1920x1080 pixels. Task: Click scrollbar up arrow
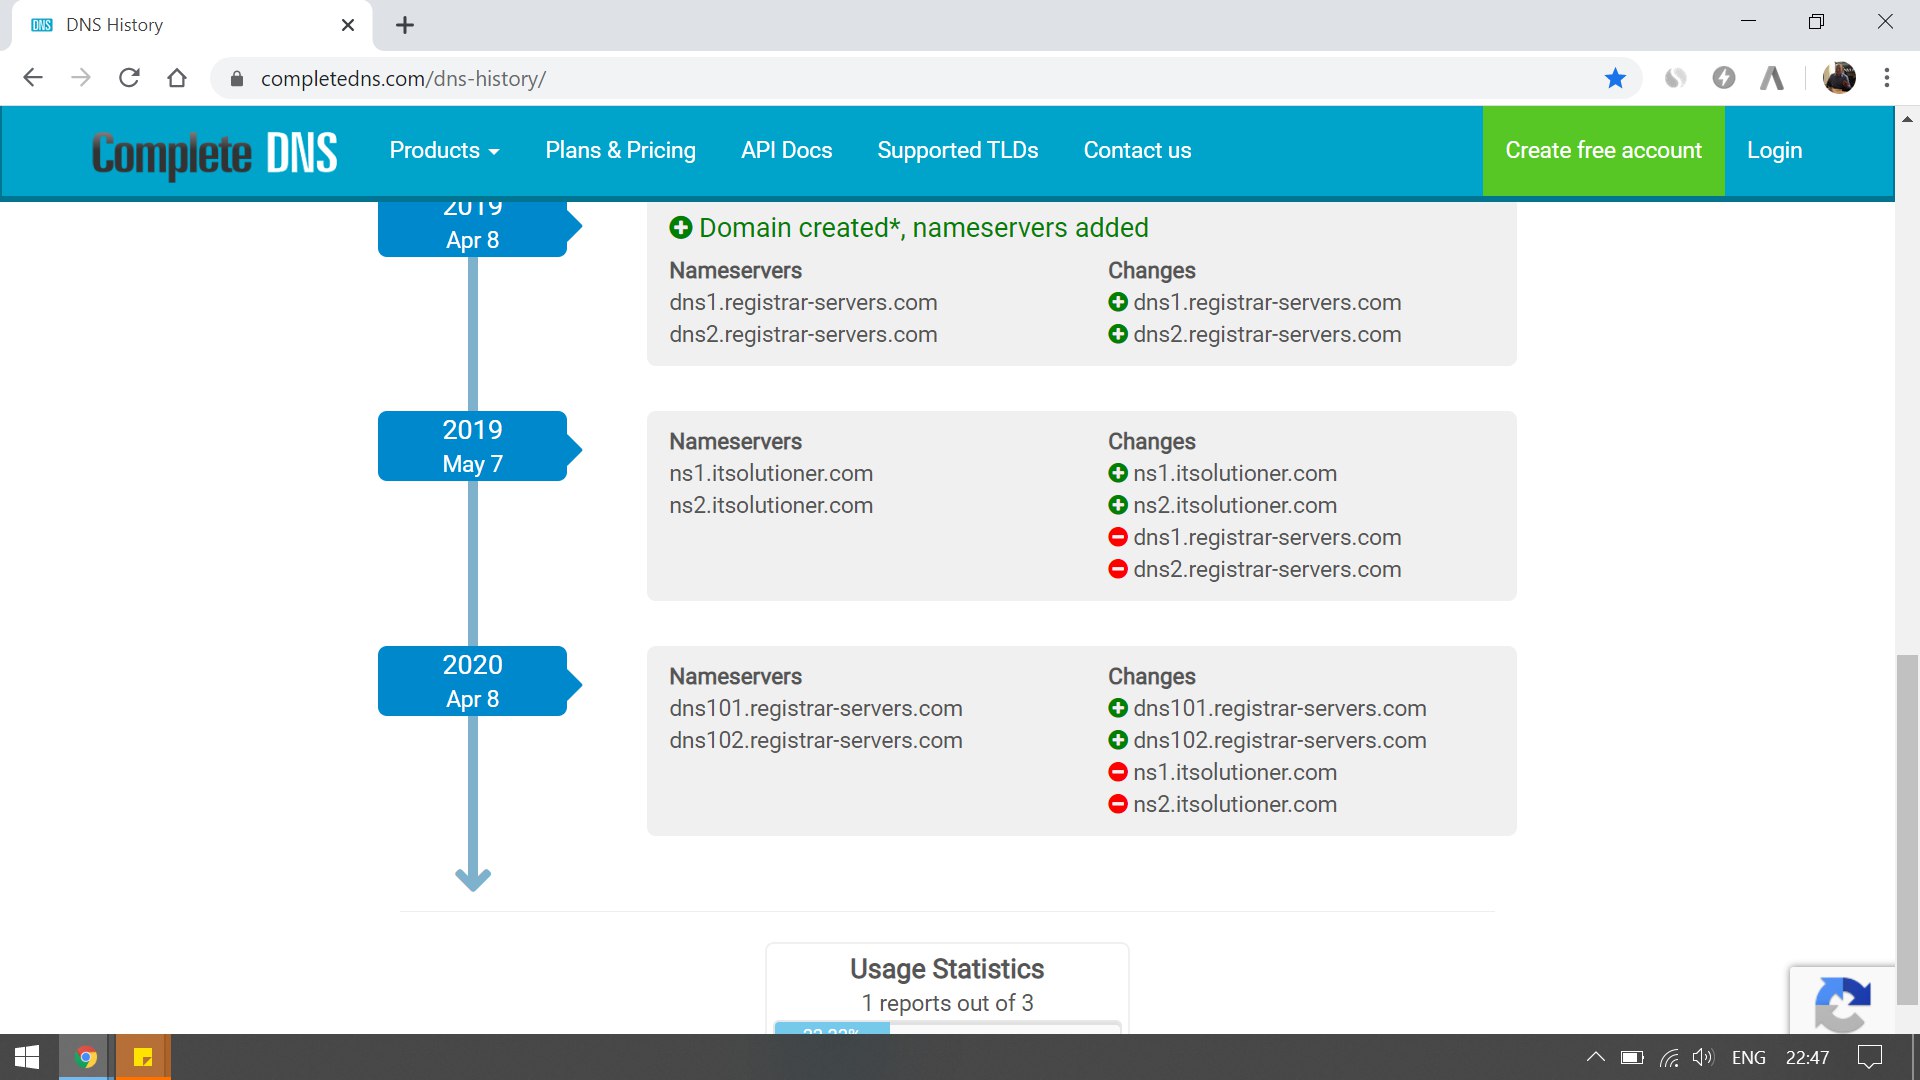[1907, 118]
